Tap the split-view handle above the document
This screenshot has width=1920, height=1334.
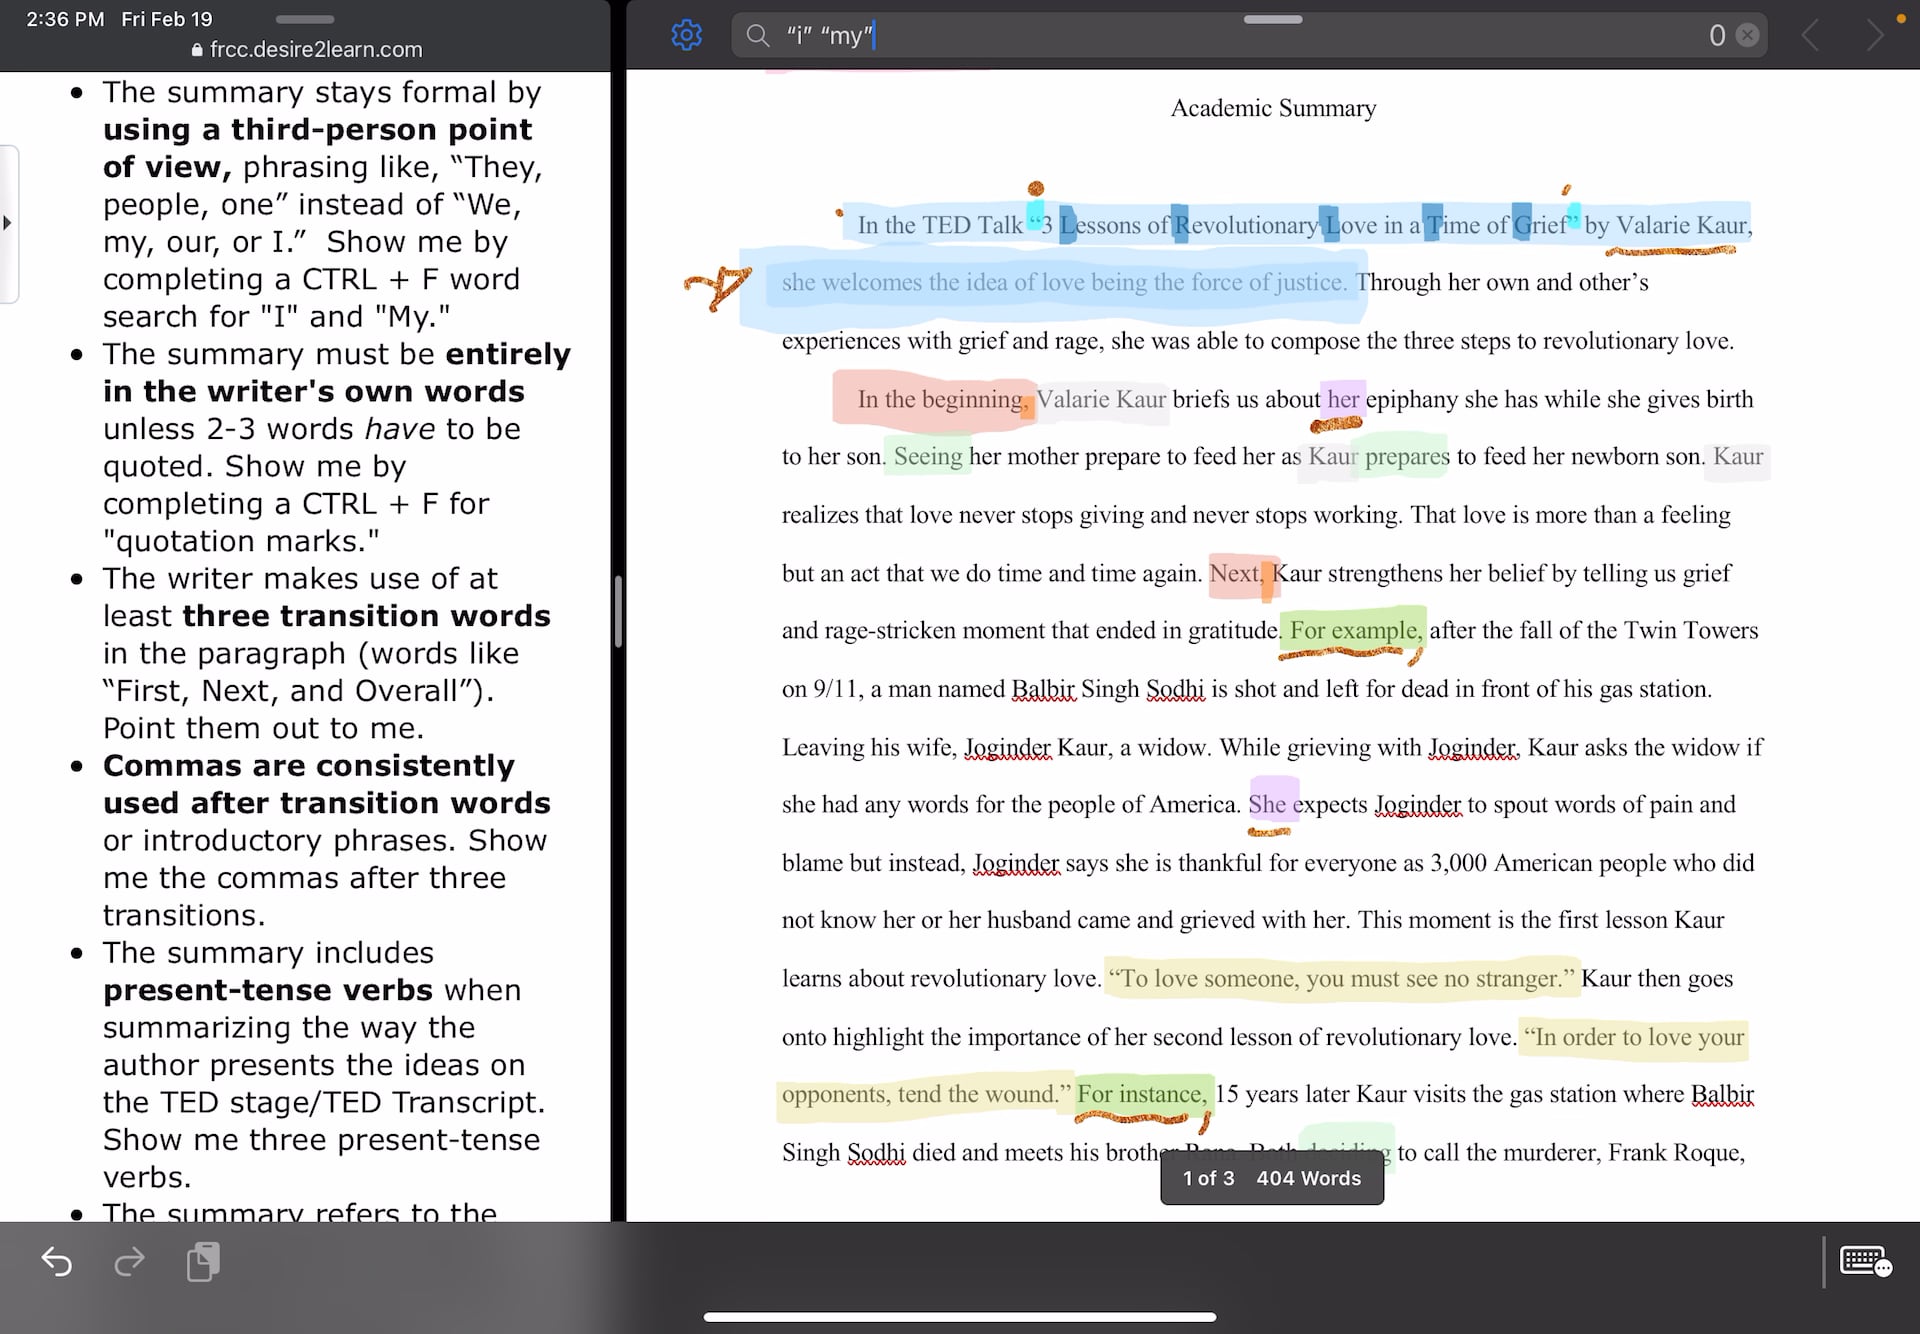(x=1273, y=19)
